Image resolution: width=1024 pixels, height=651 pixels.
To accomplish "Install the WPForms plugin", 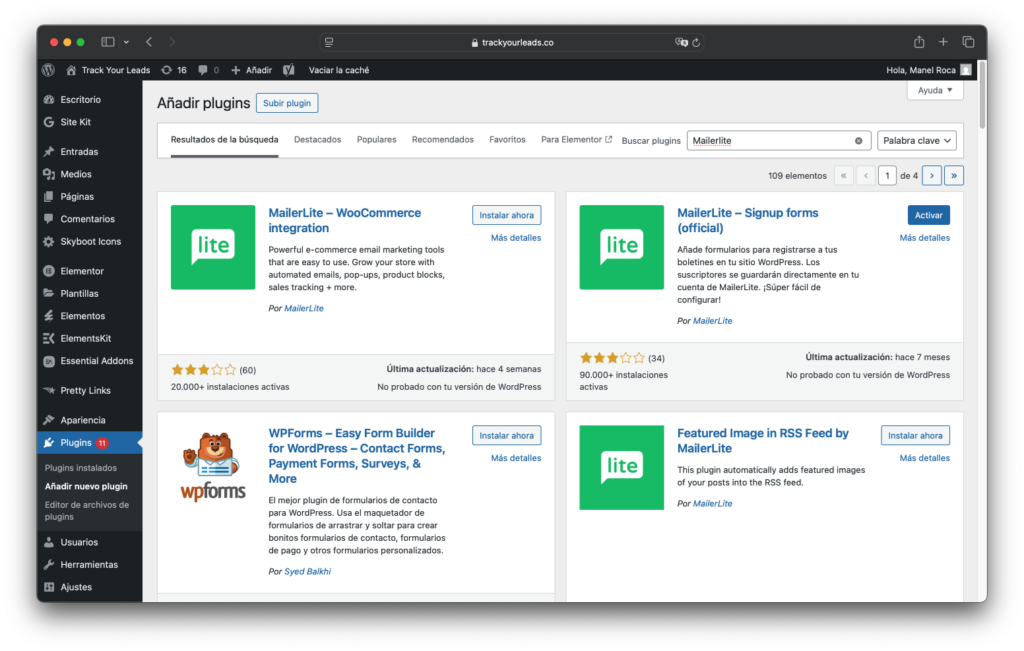I will coord(506,436).
